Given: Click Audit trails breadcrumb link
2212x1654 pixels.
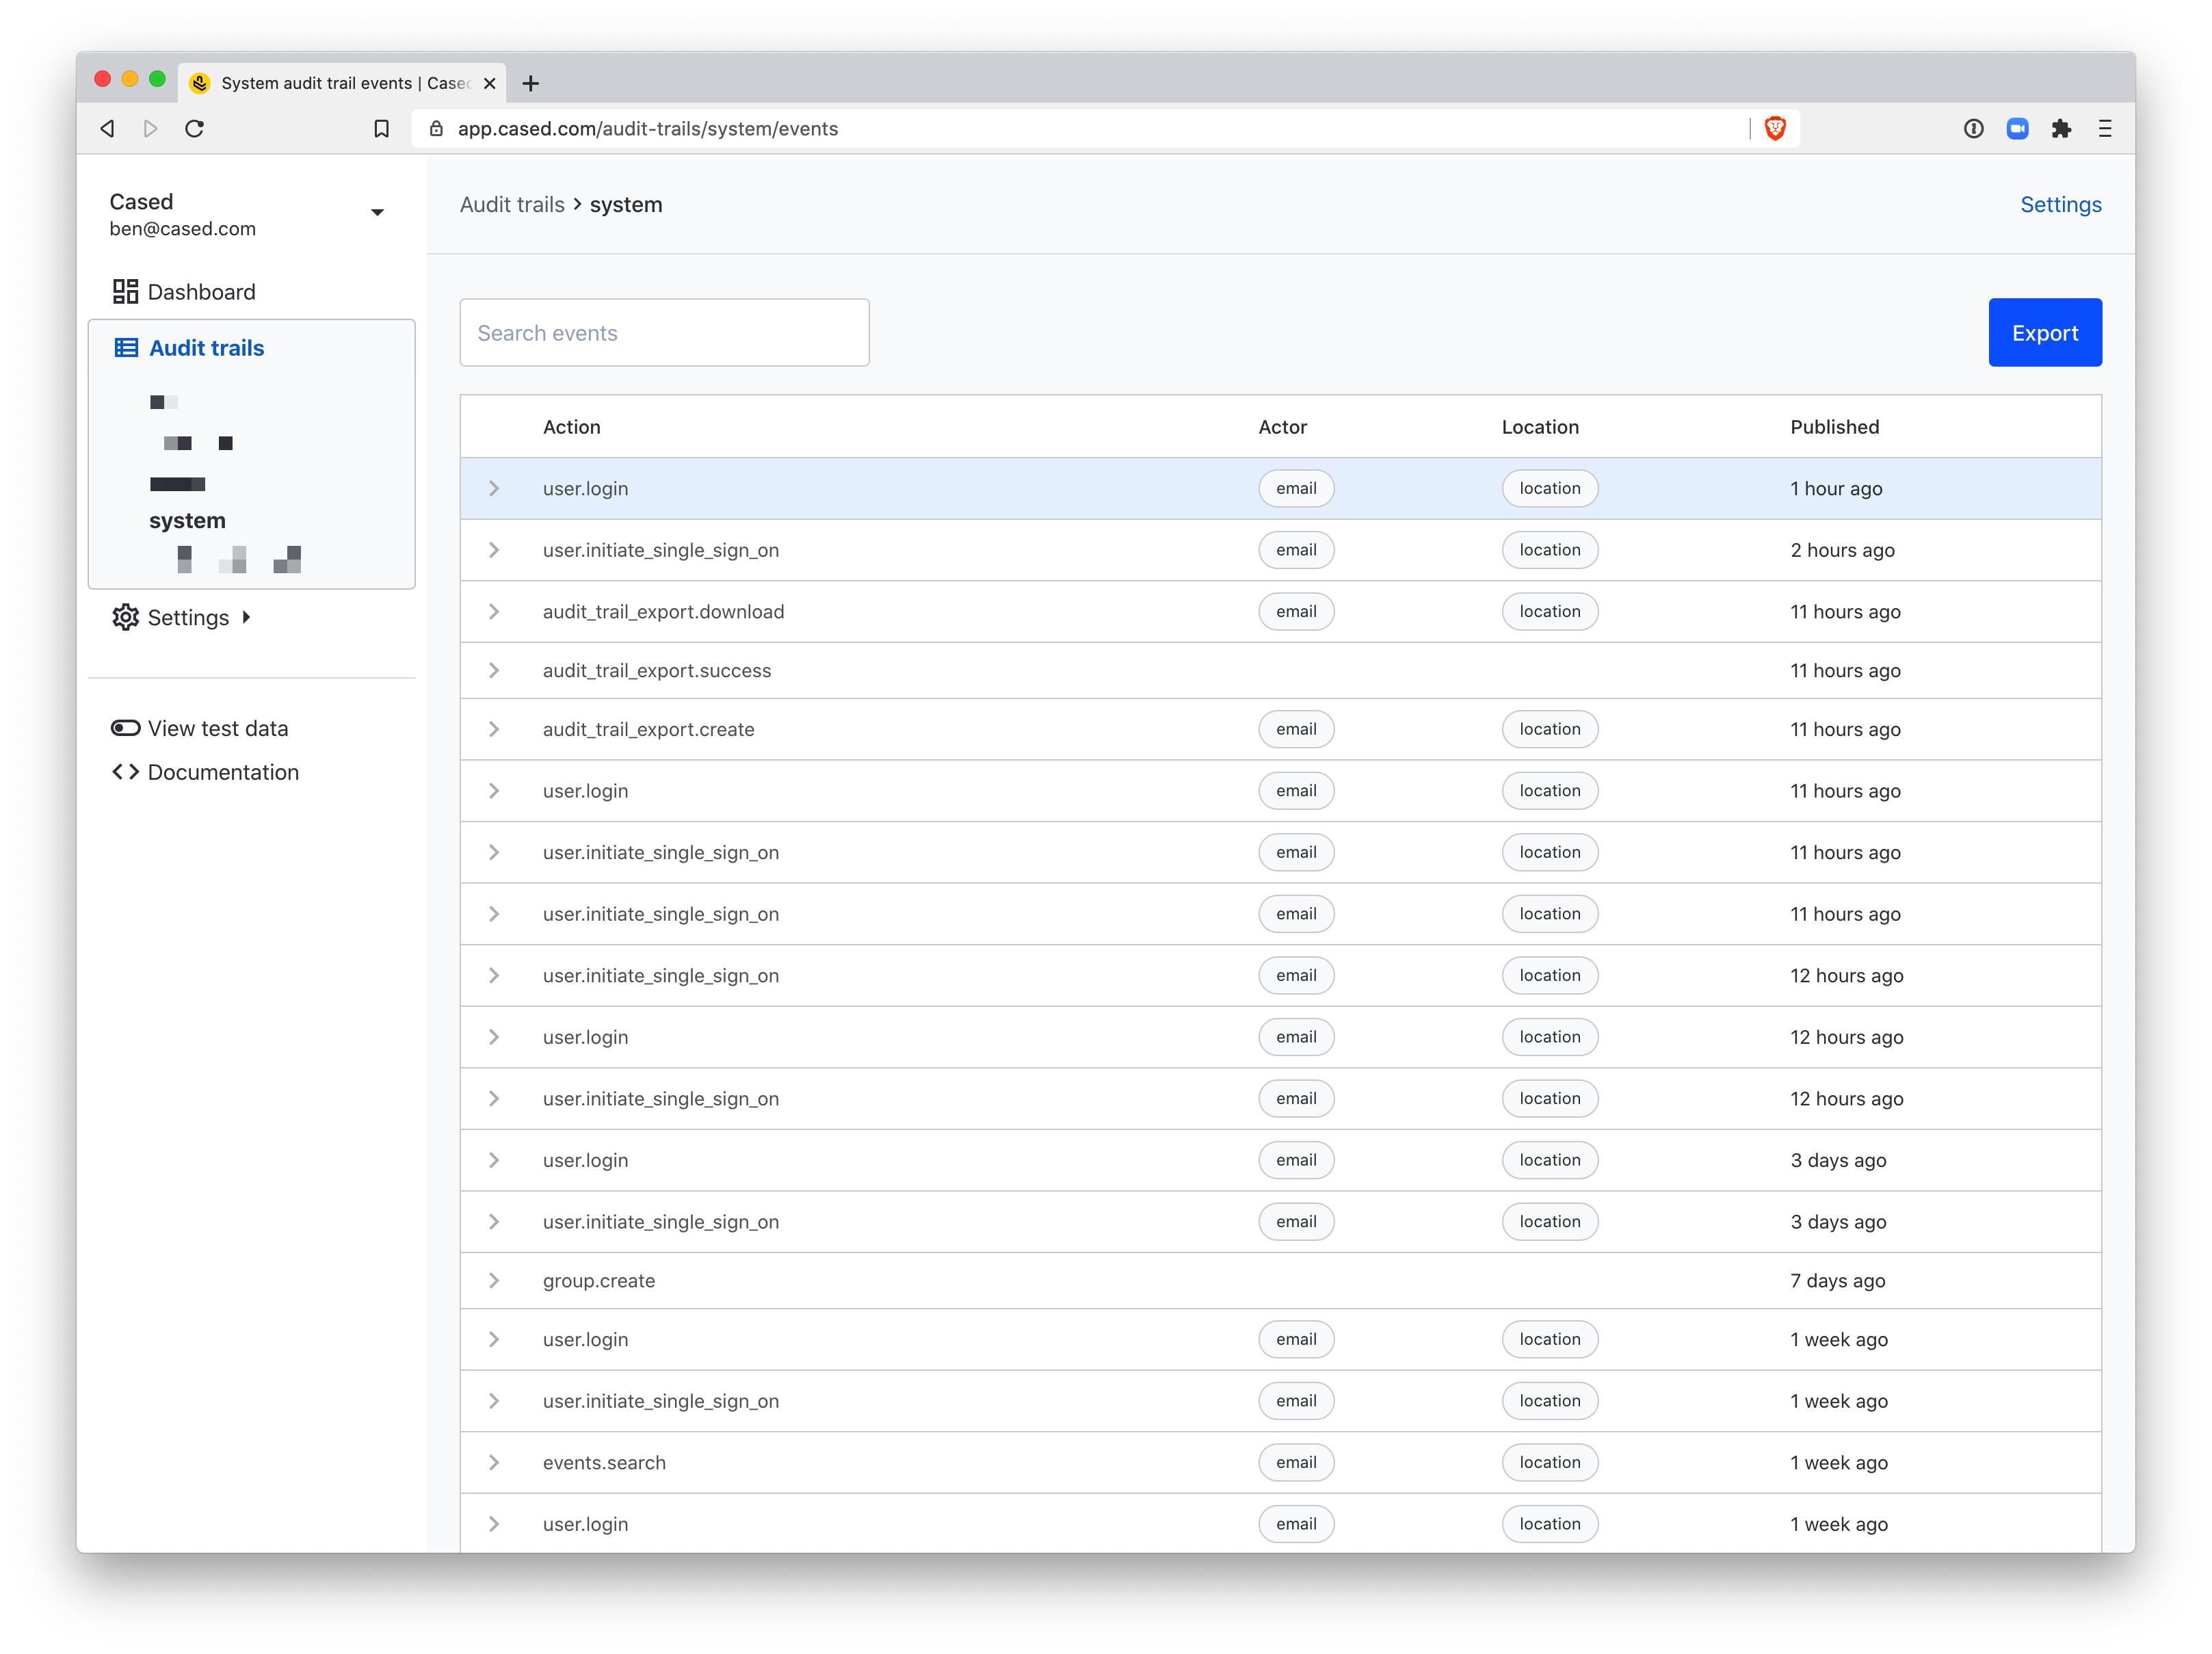Looking at the screenshot, I should 512,204.
